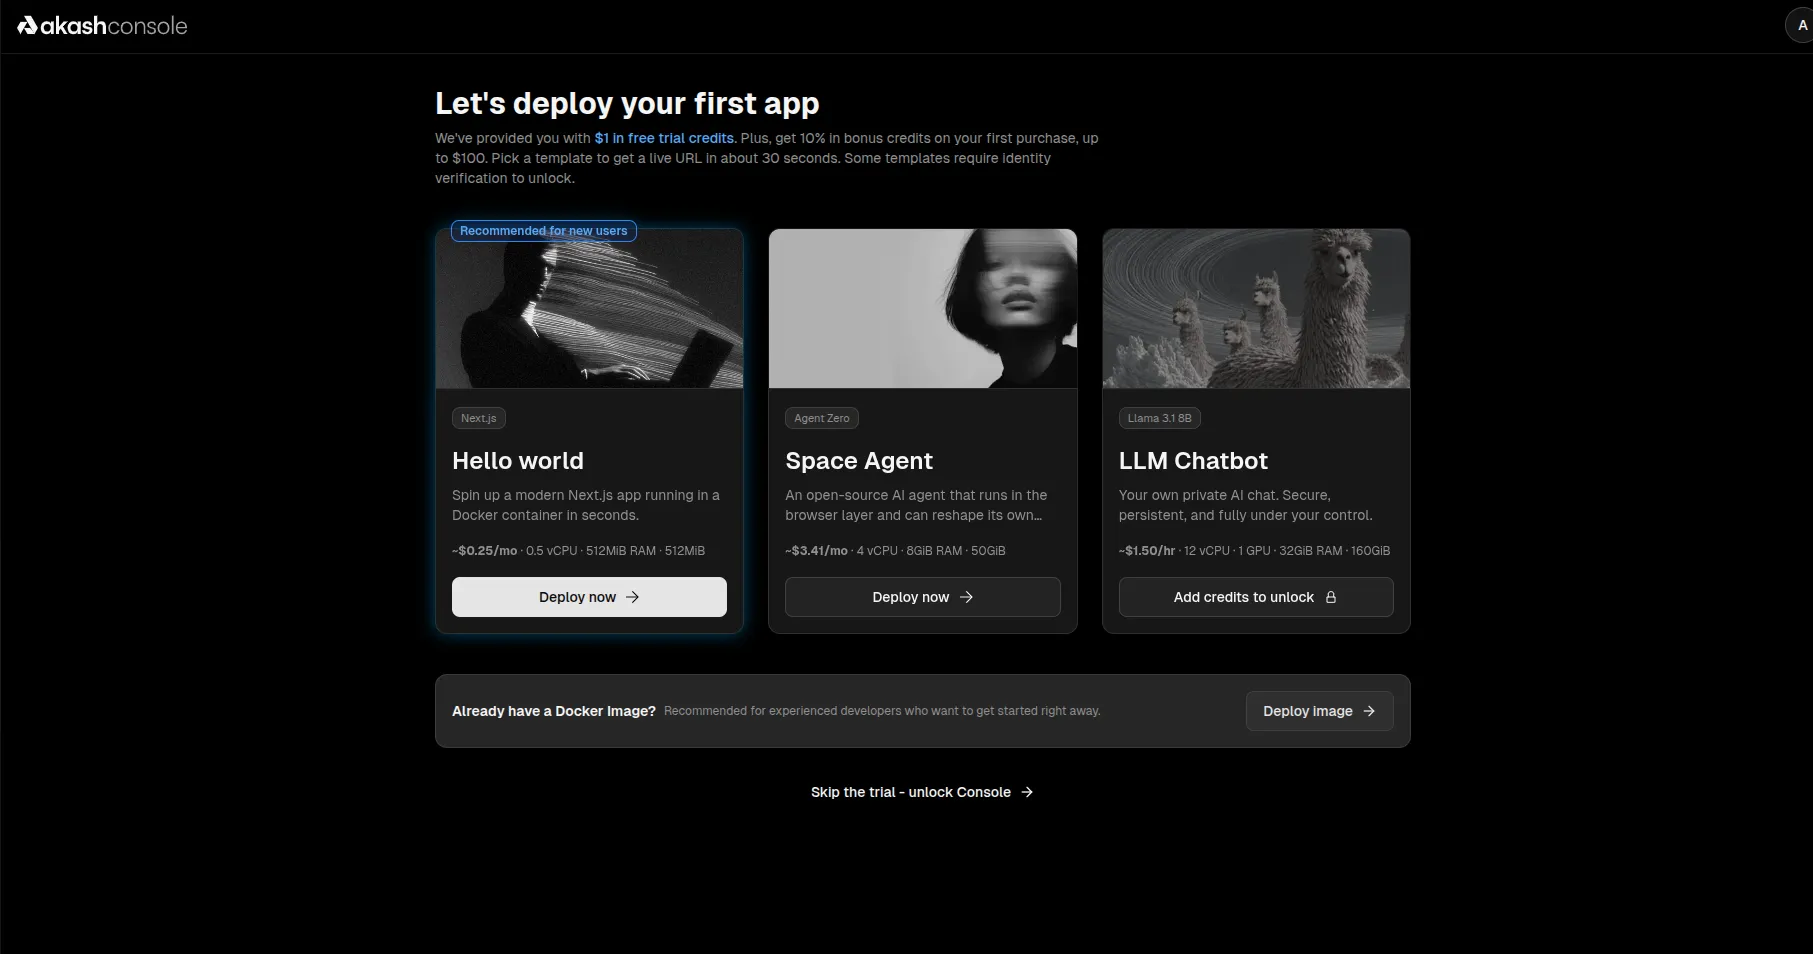Click the $1 in free trial credits text

[x=664, y=138]
